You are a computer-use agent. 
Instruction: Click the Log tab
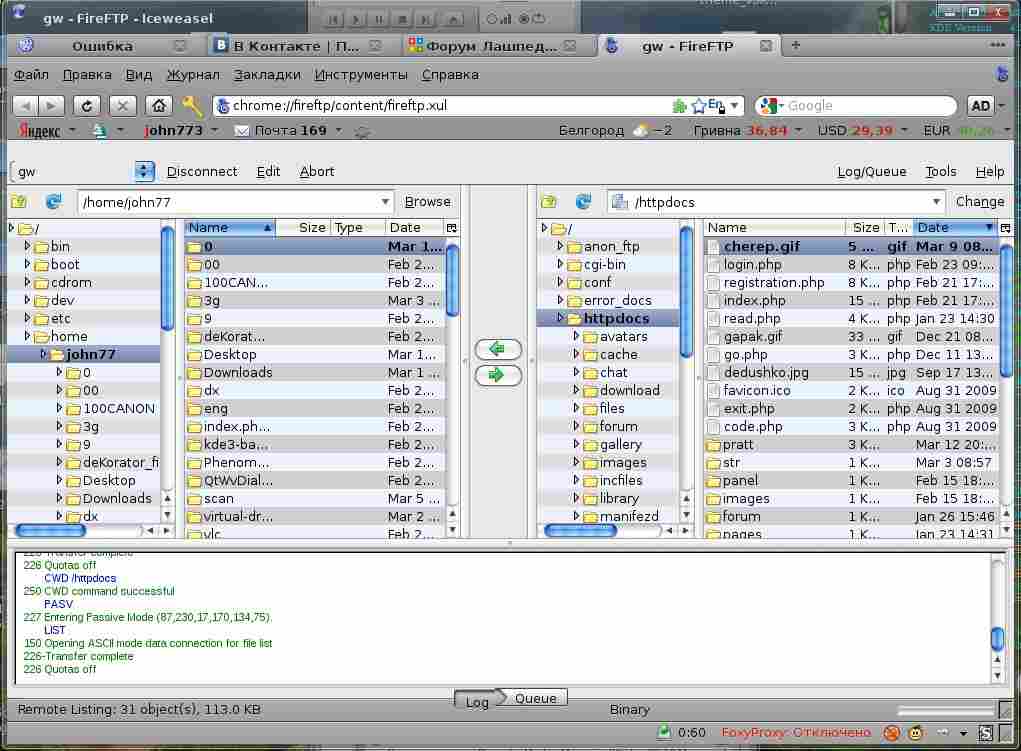click(477, 702)
